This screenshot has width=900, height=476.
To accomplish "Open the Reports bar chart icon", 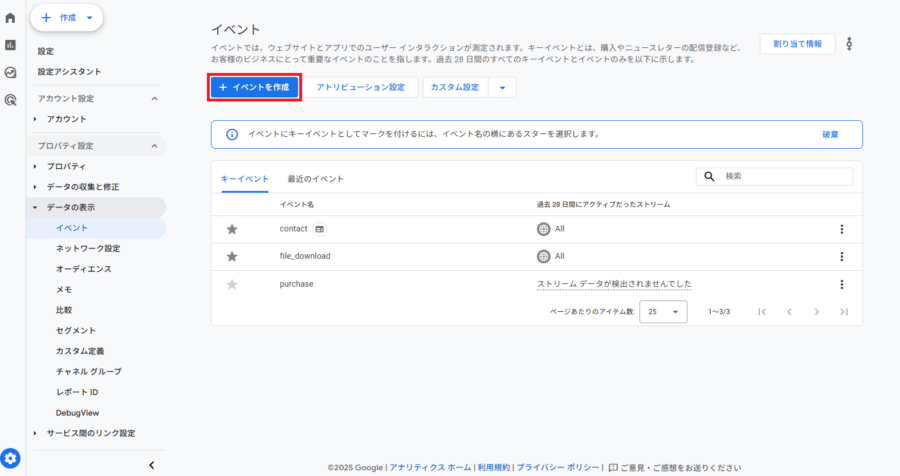I will [11, 45].
